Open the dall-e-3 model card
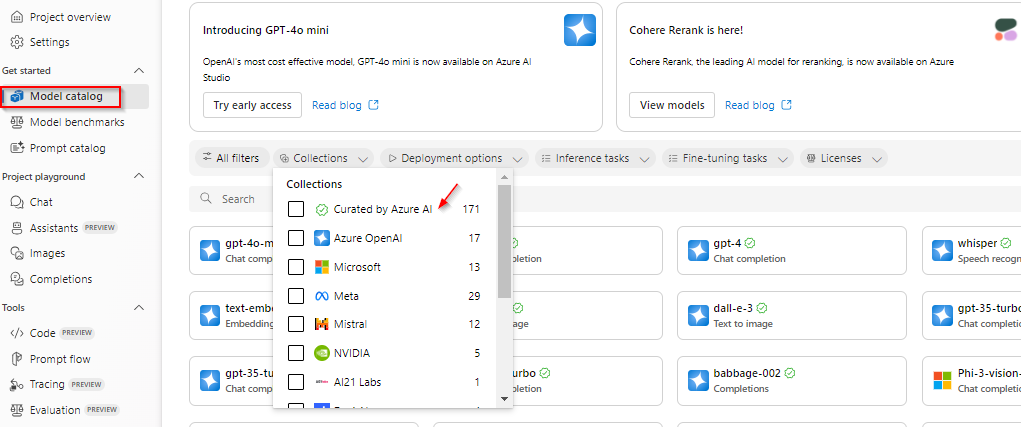 pyautogui.click(x=792, y=316)
